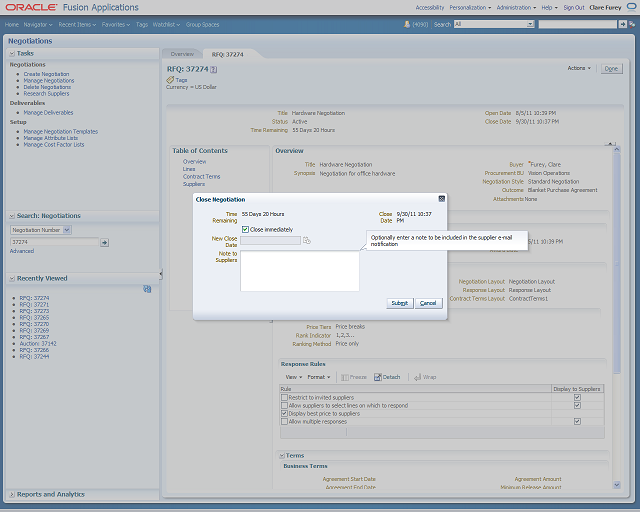This screenshot has width=640, height=512.
Task: Open Manage Negotiations link
Action: coord(49,81)
